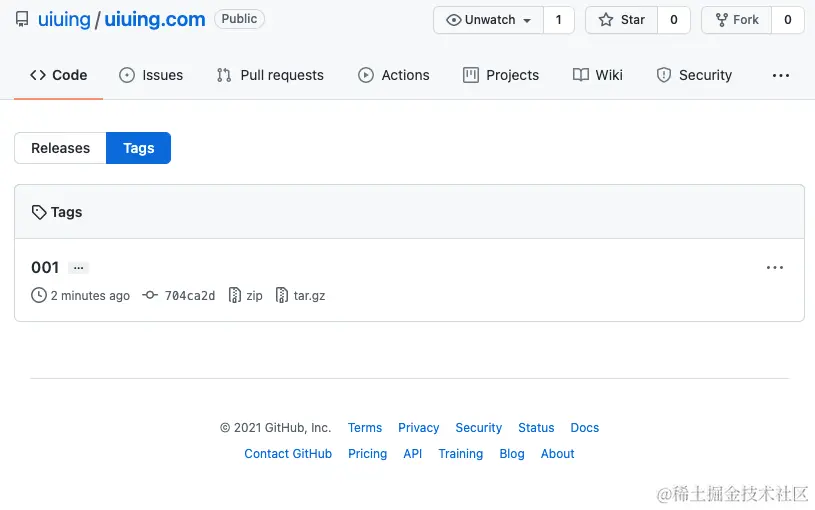Click the clock icon beside 2 minutes ago

pyautogui.click(x=39, y=295)
